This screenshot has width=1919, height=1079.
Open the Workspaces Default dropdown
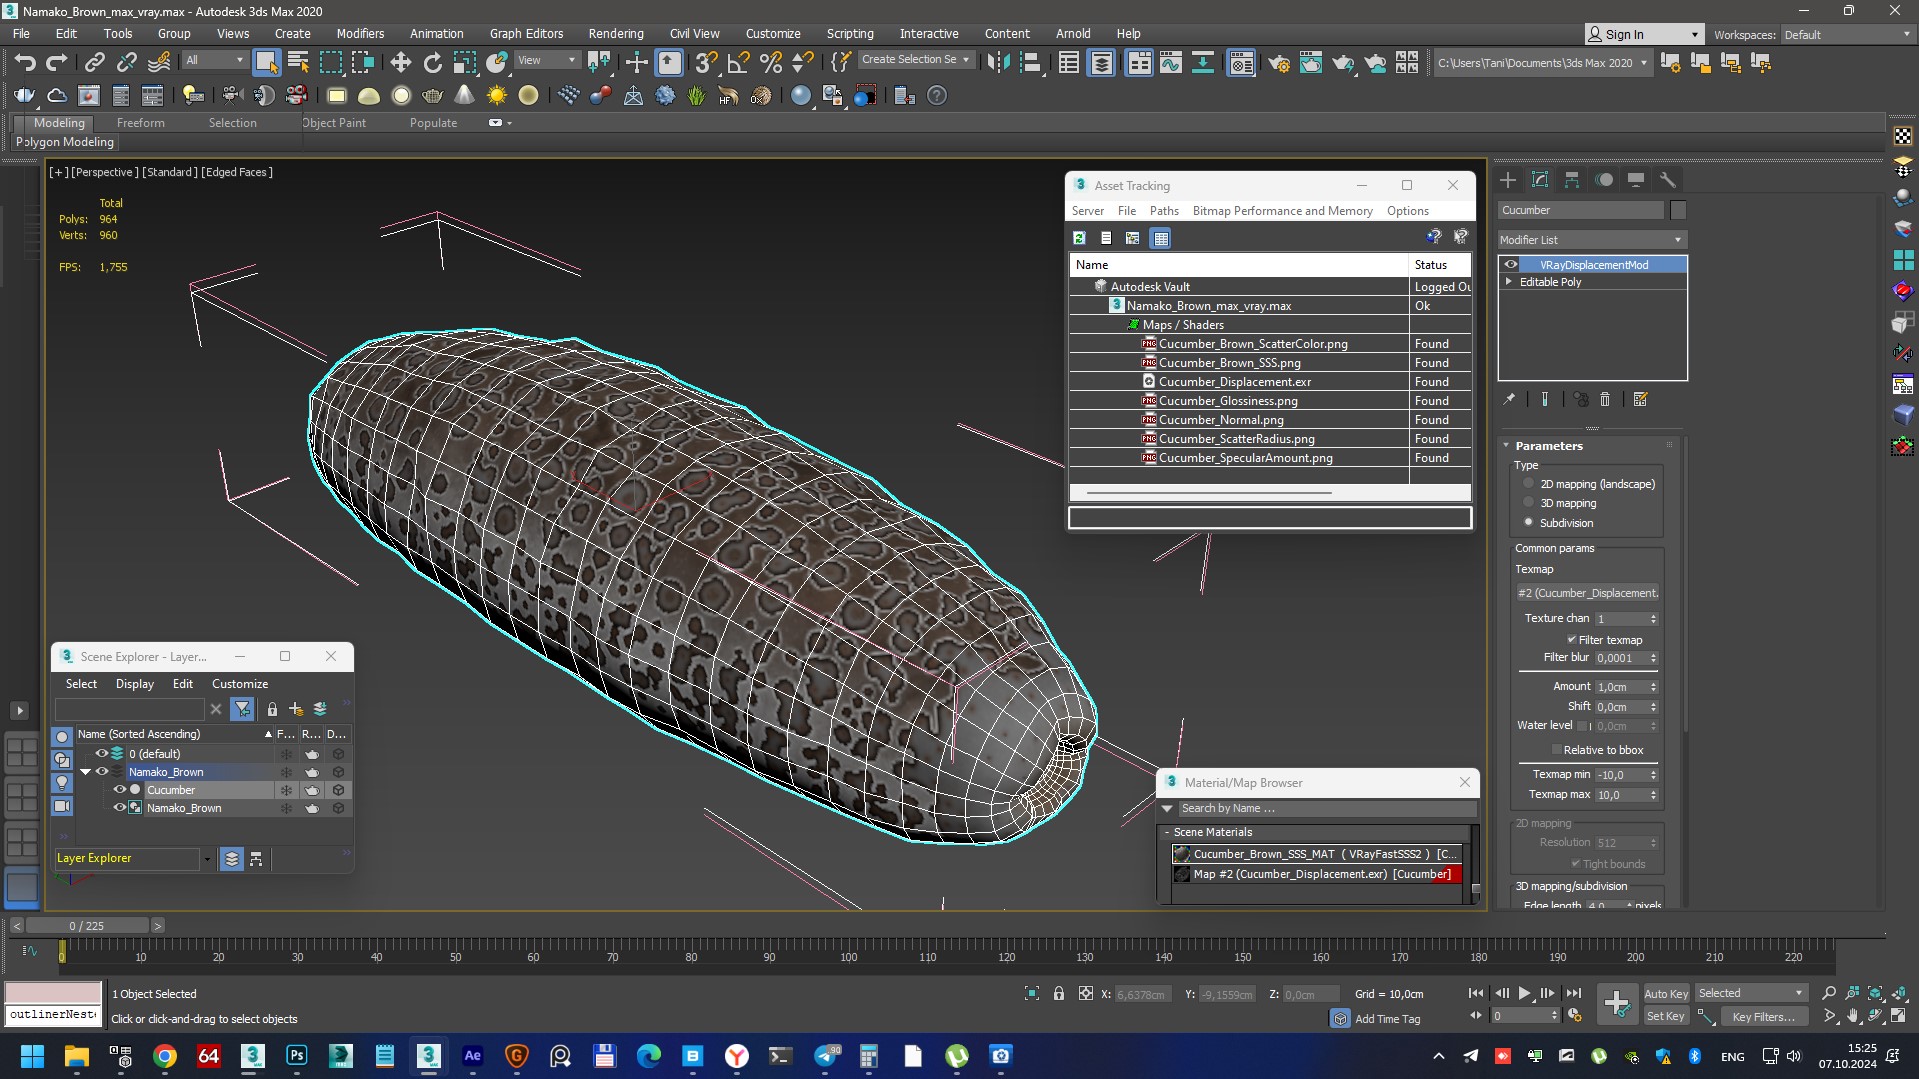1848,35
